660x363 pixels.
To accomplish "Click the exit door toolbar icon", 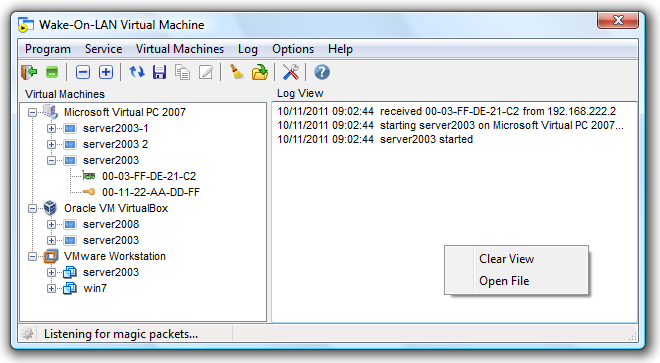I will coord(29,72).
